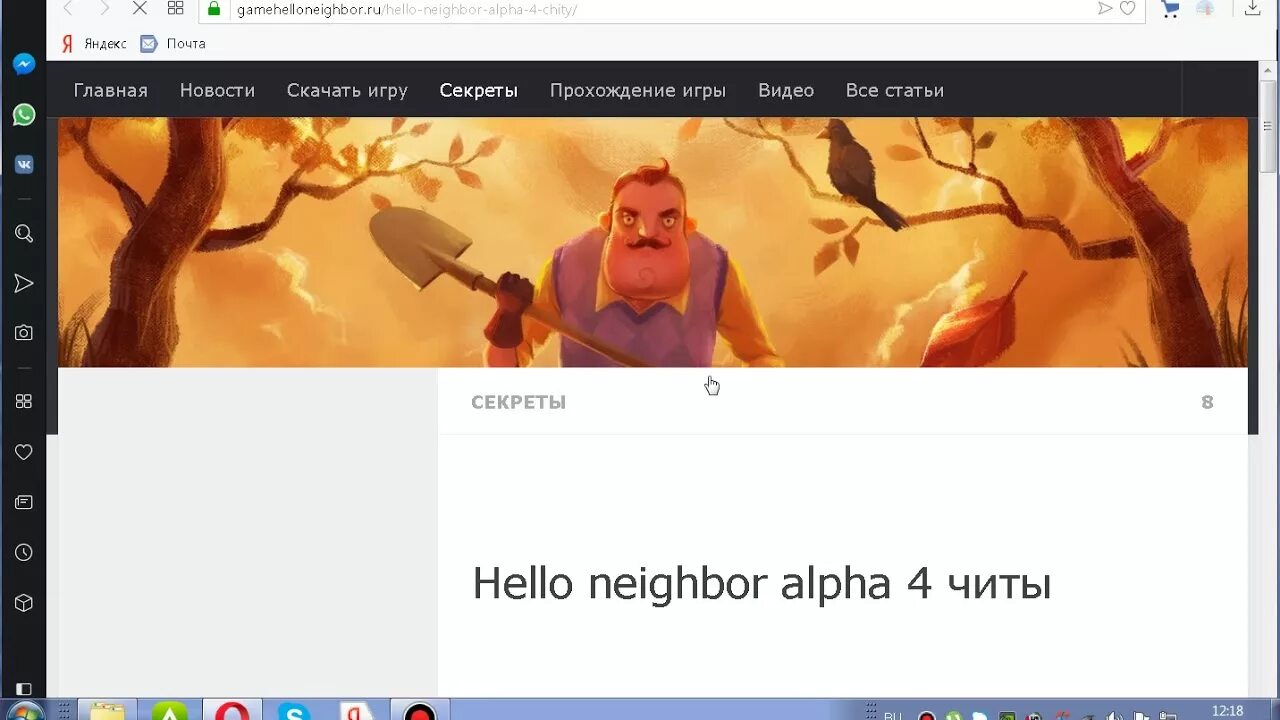Screen dimensions: 1280x720
Task: Toggle the sidebar panel icon at the sidebar bottom
Action: (x=24, y=689)
